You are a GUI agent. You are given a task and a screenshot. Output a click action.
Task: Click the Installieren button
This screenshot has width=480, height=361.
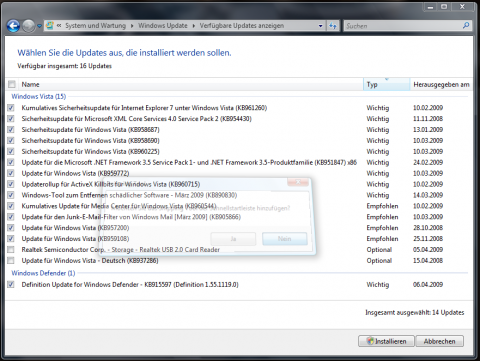click(386, 341)
